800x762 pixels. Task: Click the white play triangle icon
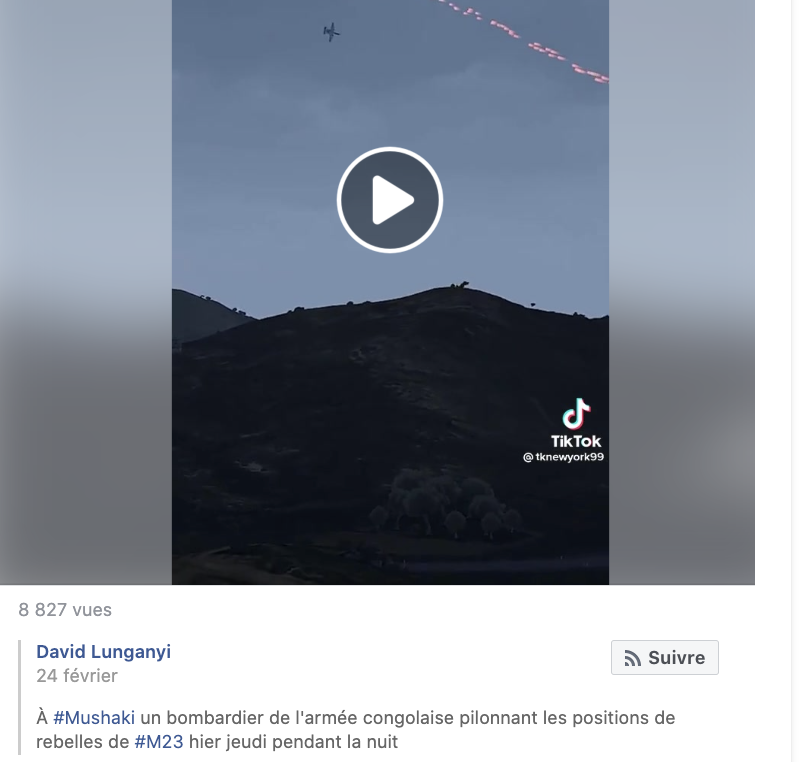392,200
